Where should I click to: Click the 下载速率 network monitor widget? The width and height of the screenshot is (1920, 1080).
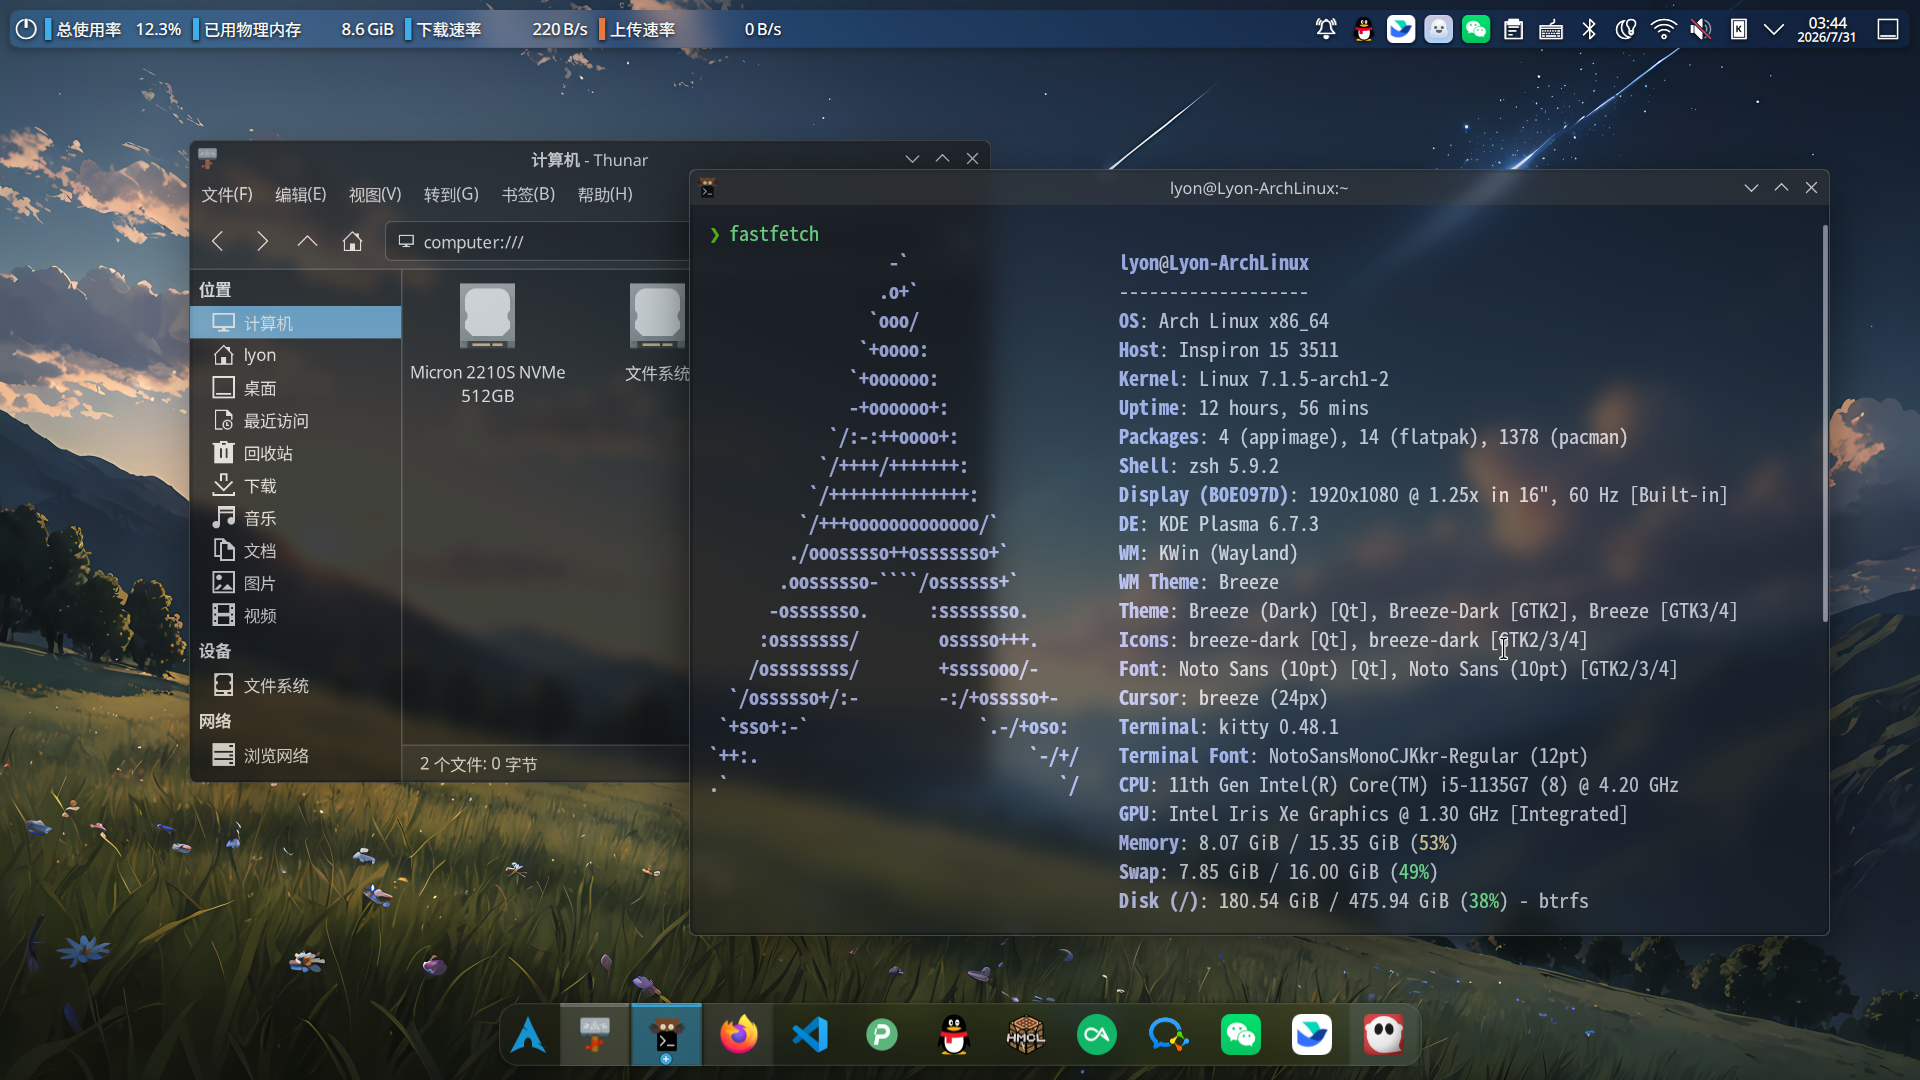(497, 29)
